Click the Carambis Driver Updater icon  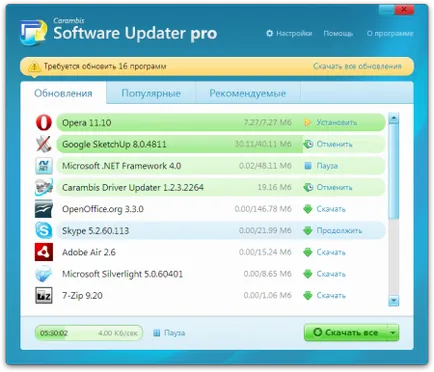click(x=44, y=187)
